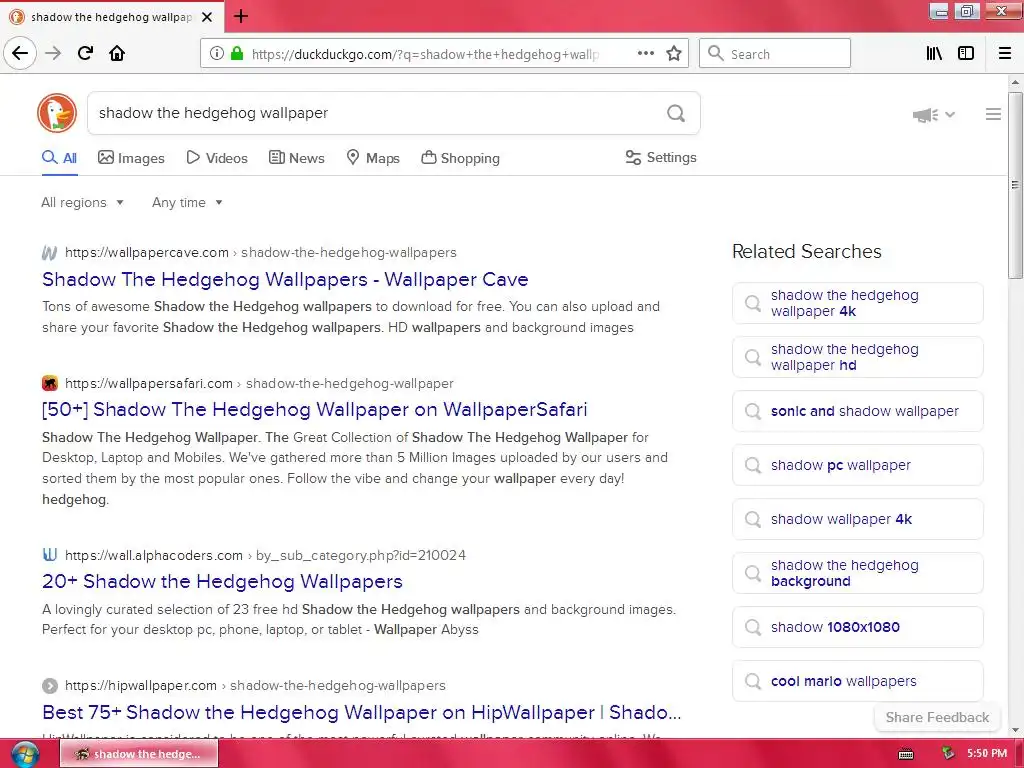Image resolution: width=1024 pixels, height=768 pixels.
Task: Focus the Firefox toolbar Search box
Action: pyautogui.click(x=775, y=53)
